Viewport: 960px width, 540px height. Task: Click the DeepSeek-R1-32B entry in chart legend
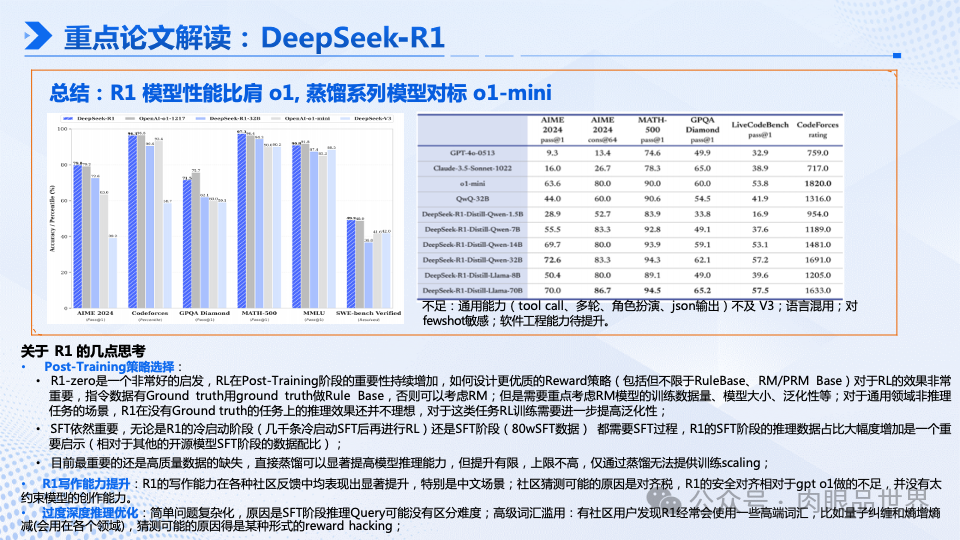(x=228, y=118)
